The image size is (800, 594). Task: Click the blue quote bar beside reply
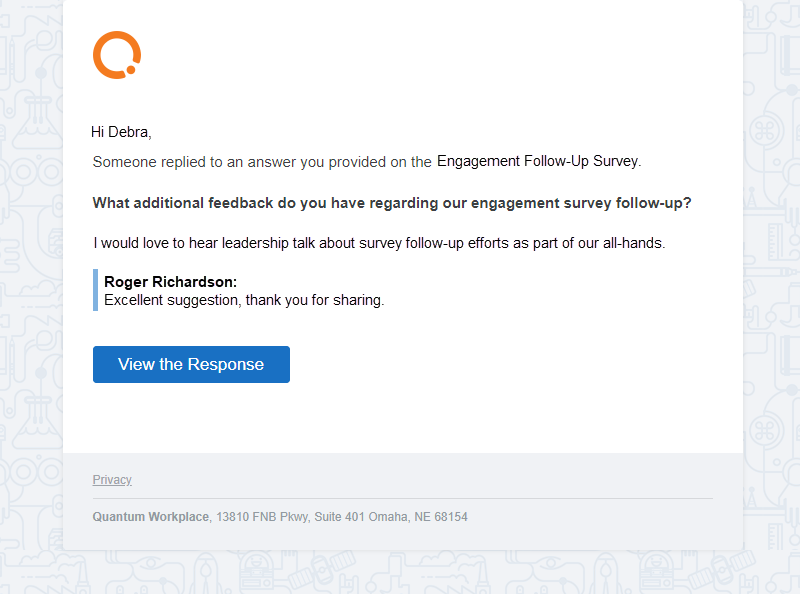[x=95, y=290]
